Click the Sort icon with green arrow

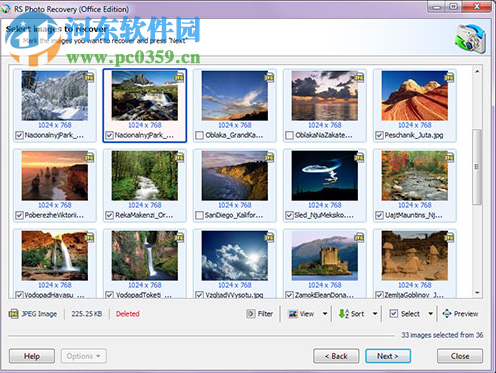click(x=344, y=314)
